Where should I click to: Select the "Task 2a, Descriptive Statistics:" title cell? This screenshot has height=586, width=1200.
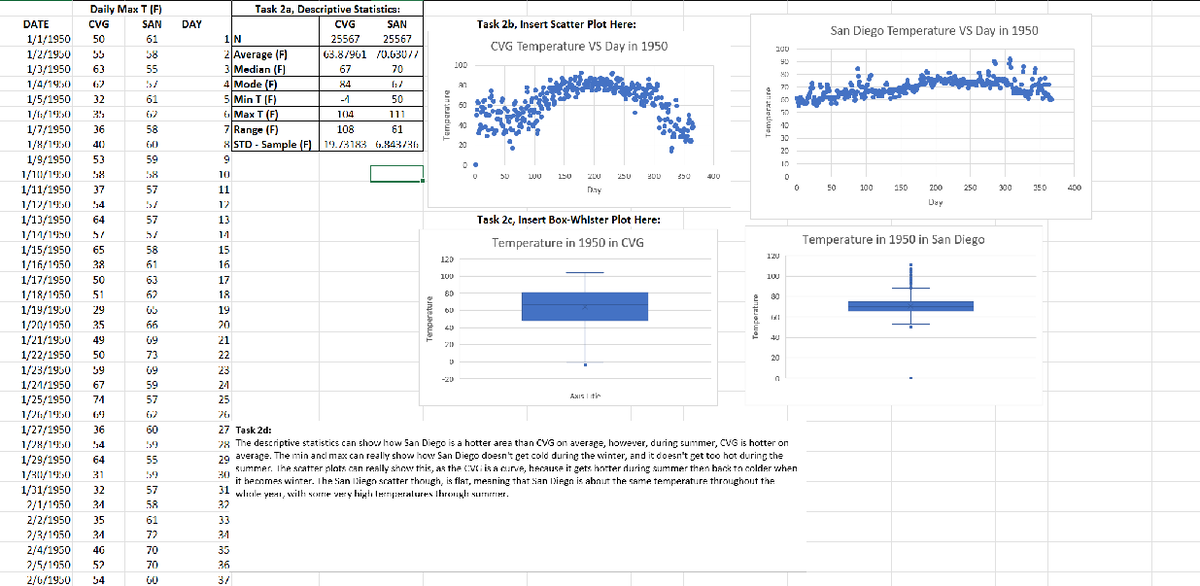click(326, 9)
